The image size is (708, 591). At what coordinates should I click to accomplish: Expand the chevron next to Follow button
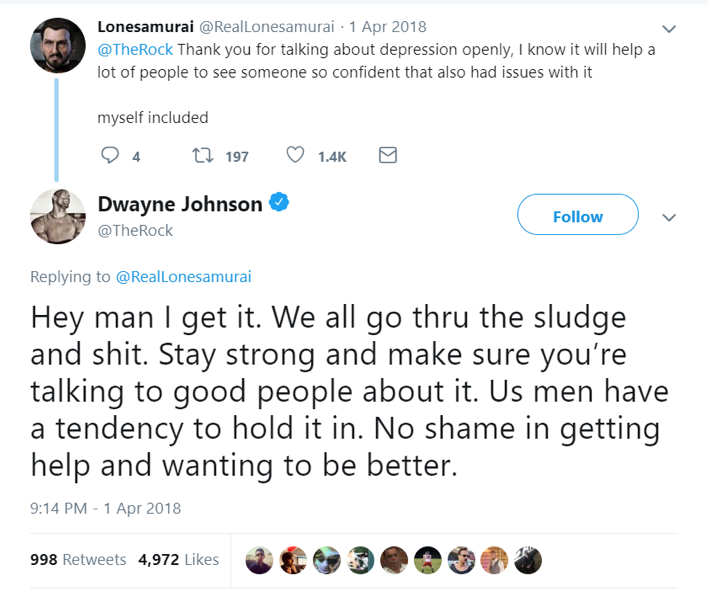(x=670, y=217)
